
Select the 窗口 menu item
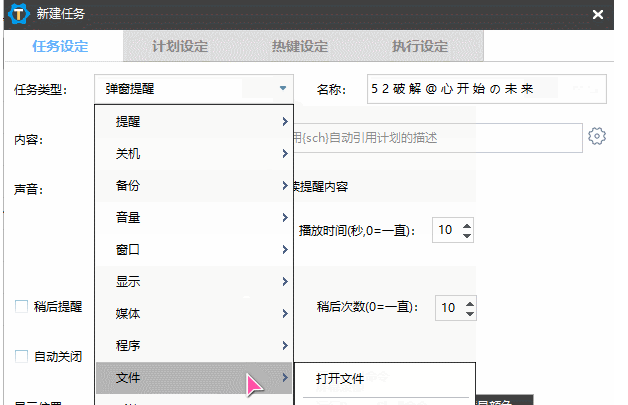point(195,249)
